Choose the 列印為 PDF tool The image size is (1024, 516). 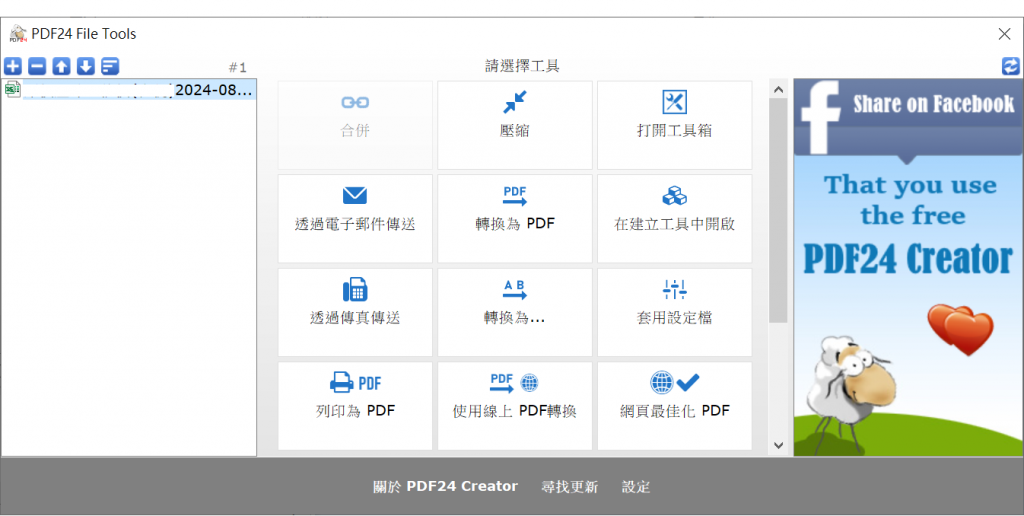[355, 406]
